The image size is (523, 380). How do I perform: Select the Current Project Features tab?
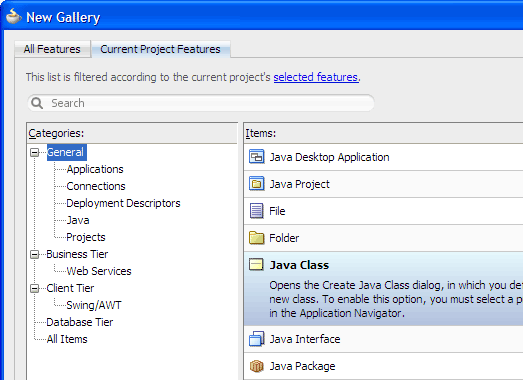tap(160, 49)
